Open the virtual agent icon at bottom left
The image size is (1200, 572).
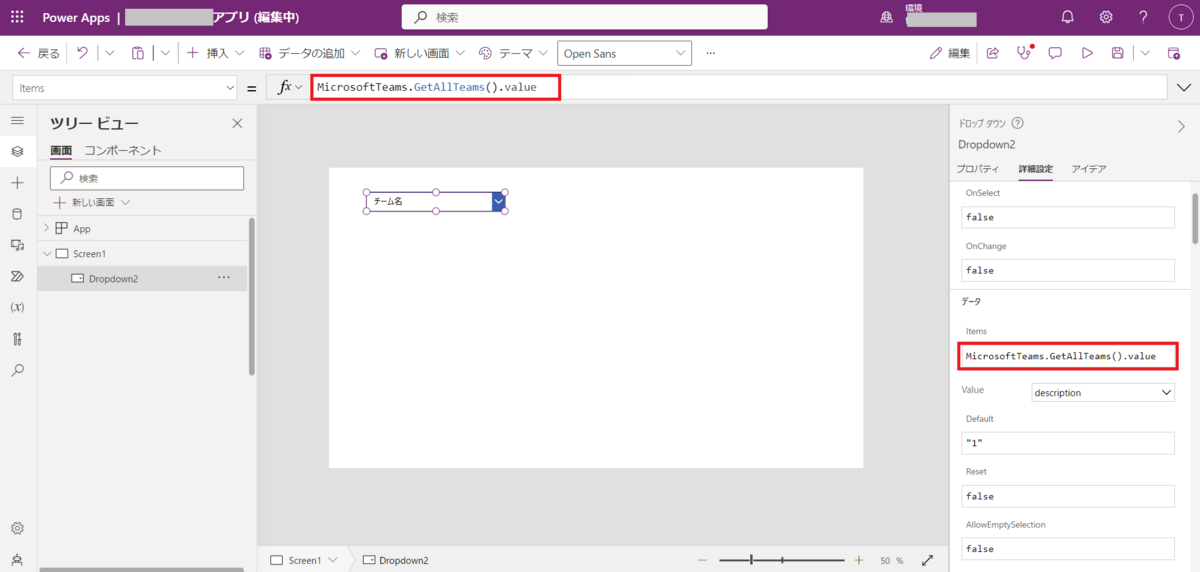tap(17, 559)
